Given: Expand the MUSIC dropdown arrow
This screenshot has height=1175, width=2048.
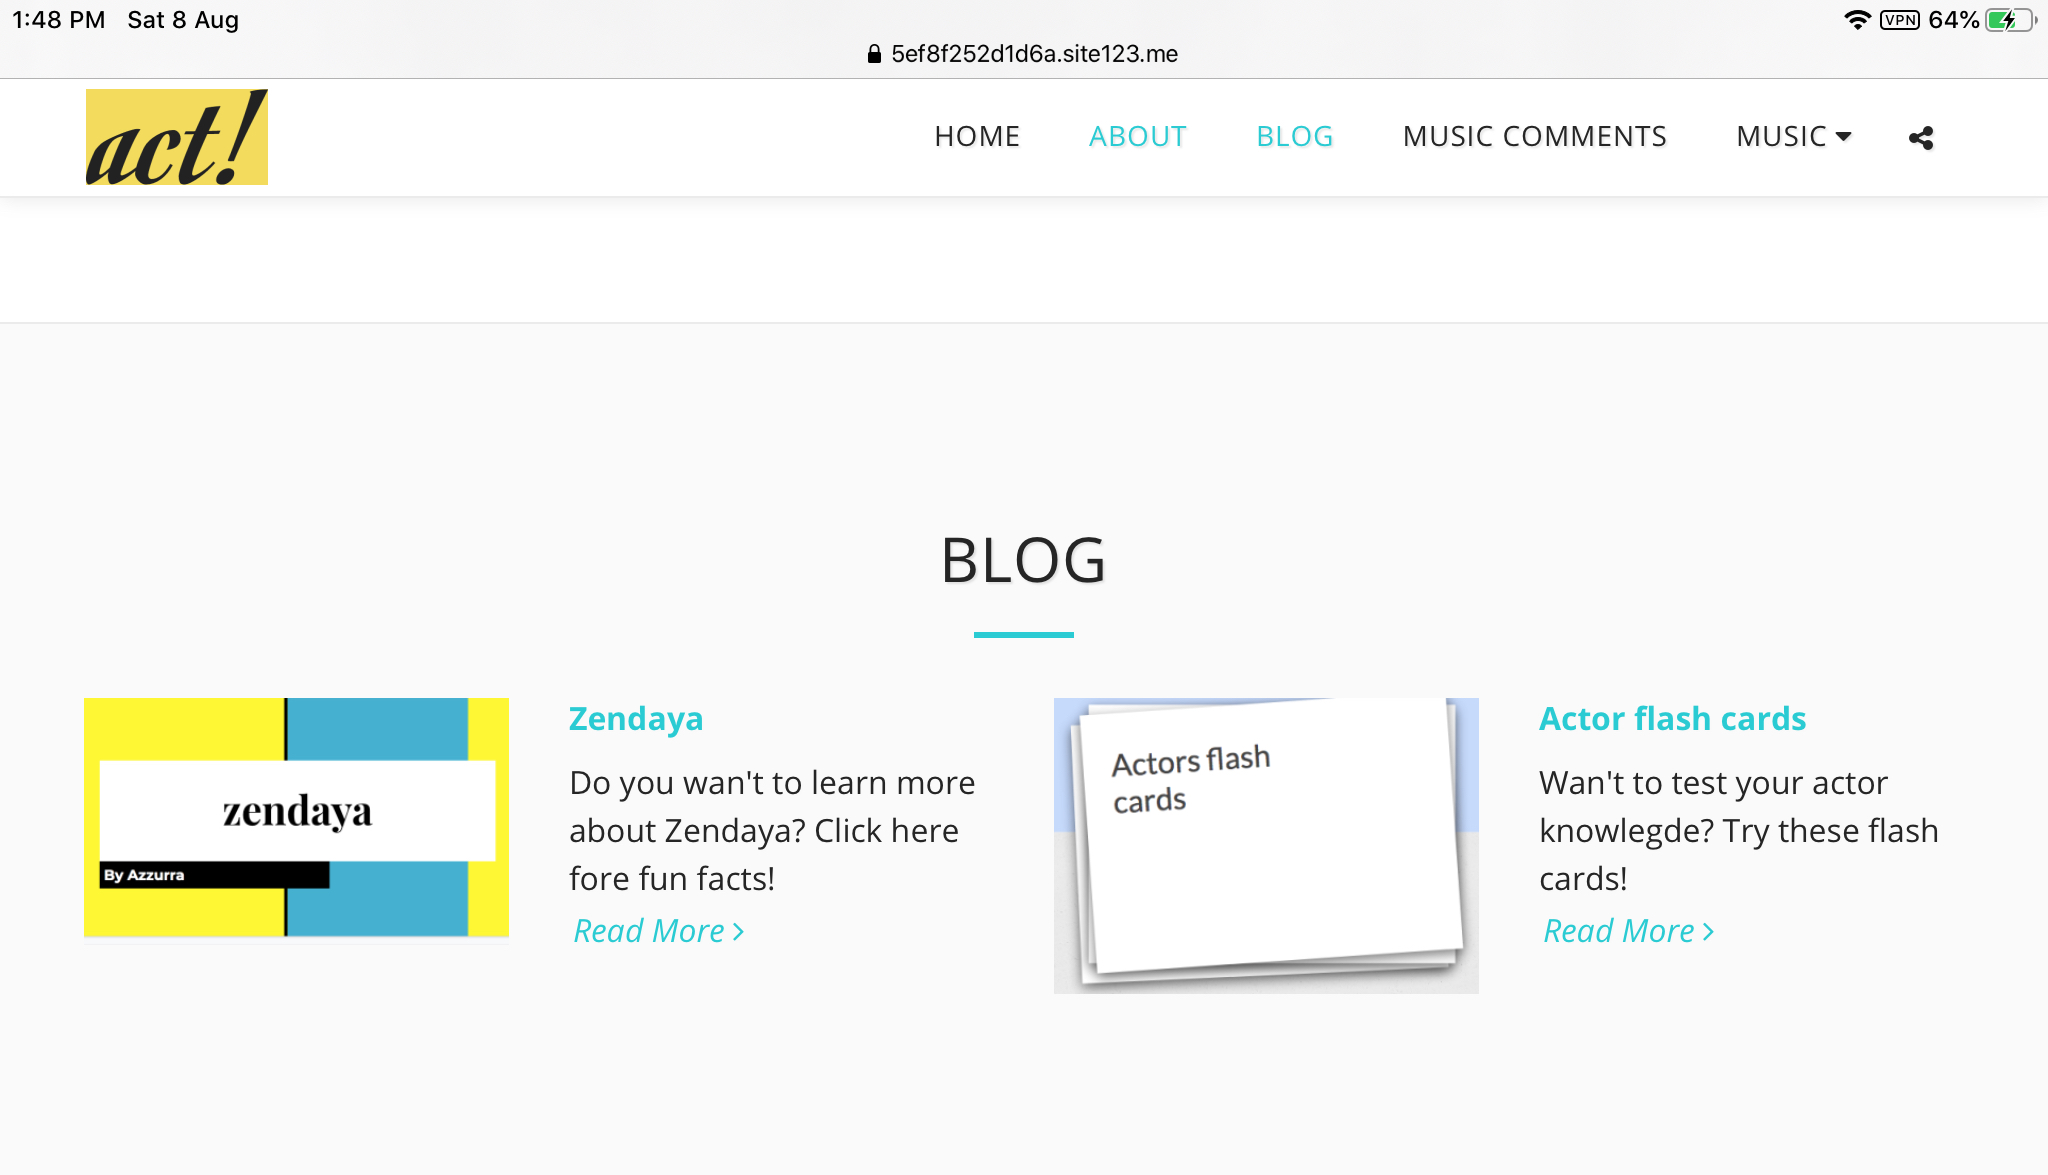Looking at the screenshot, I should [x=1844, y=136].
